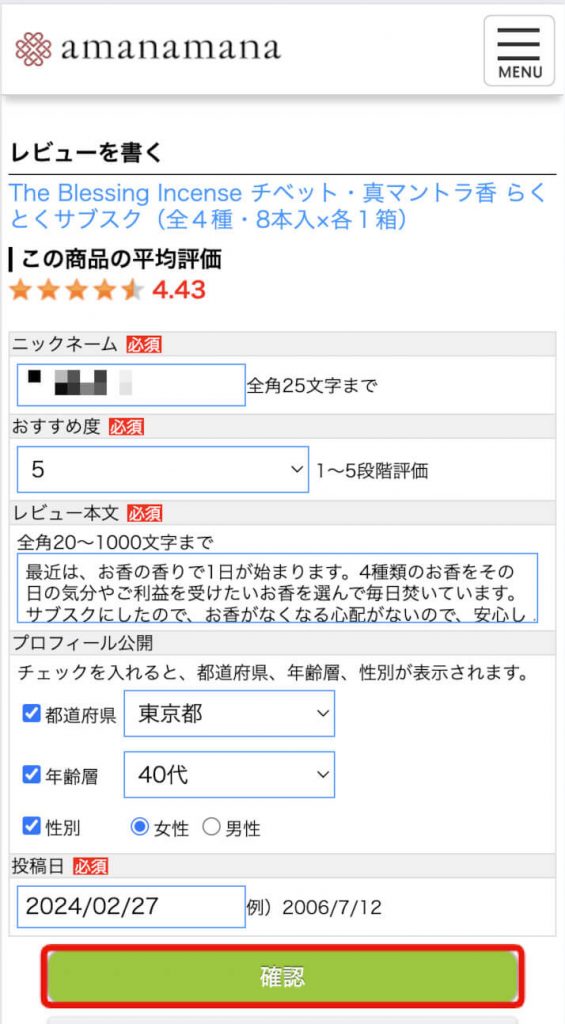Click the chevron arrow on rating select

pos(297,470)
